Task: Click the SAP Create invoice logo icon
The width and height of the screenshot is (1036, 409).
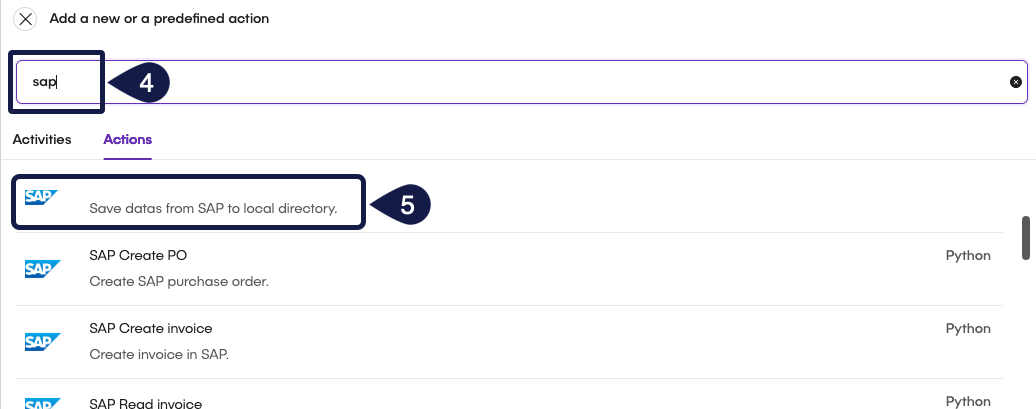Action: coord(42,341)
